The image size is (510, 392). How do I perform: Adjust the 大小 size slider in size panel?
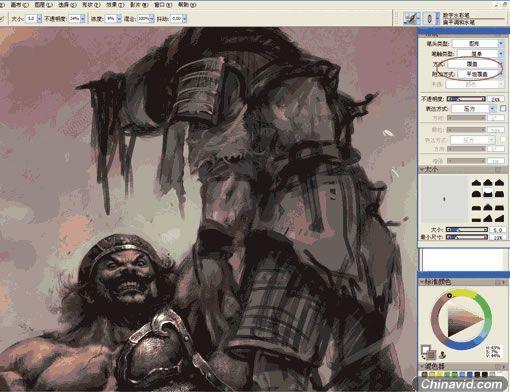coord(466,230)
